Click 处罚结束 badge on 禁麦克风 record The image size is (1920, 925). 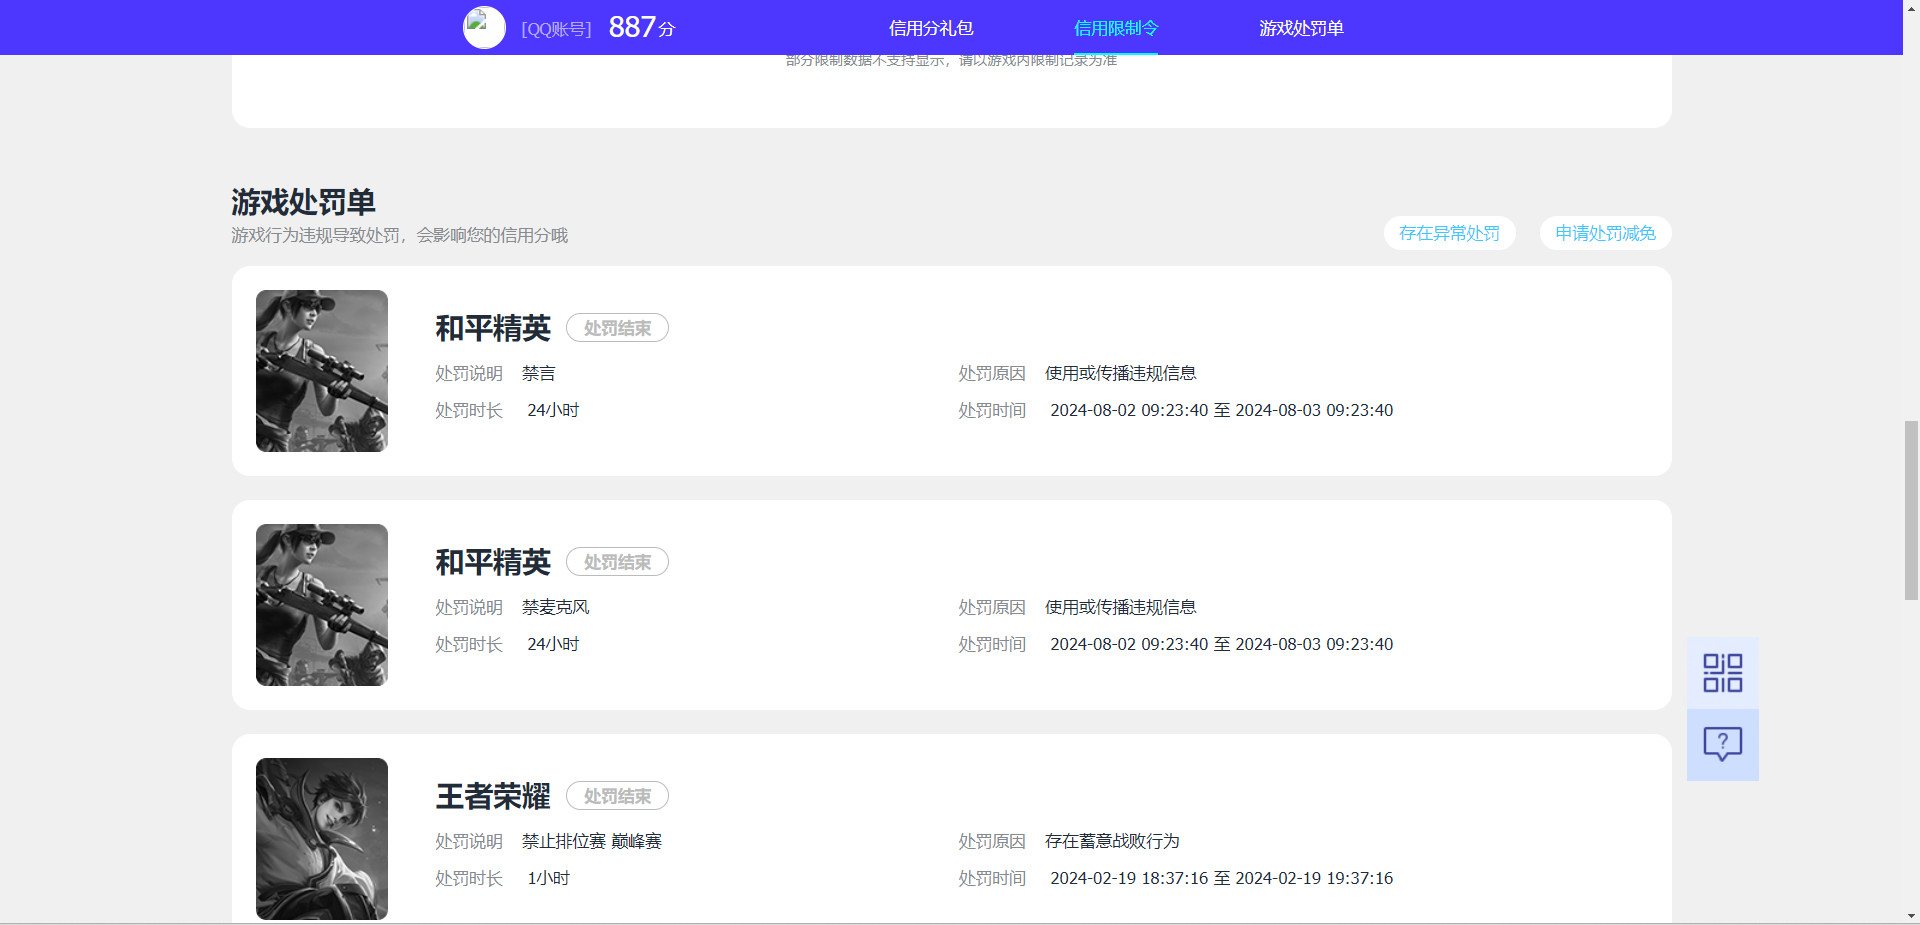pyautogui.click(x=617, y=562)
